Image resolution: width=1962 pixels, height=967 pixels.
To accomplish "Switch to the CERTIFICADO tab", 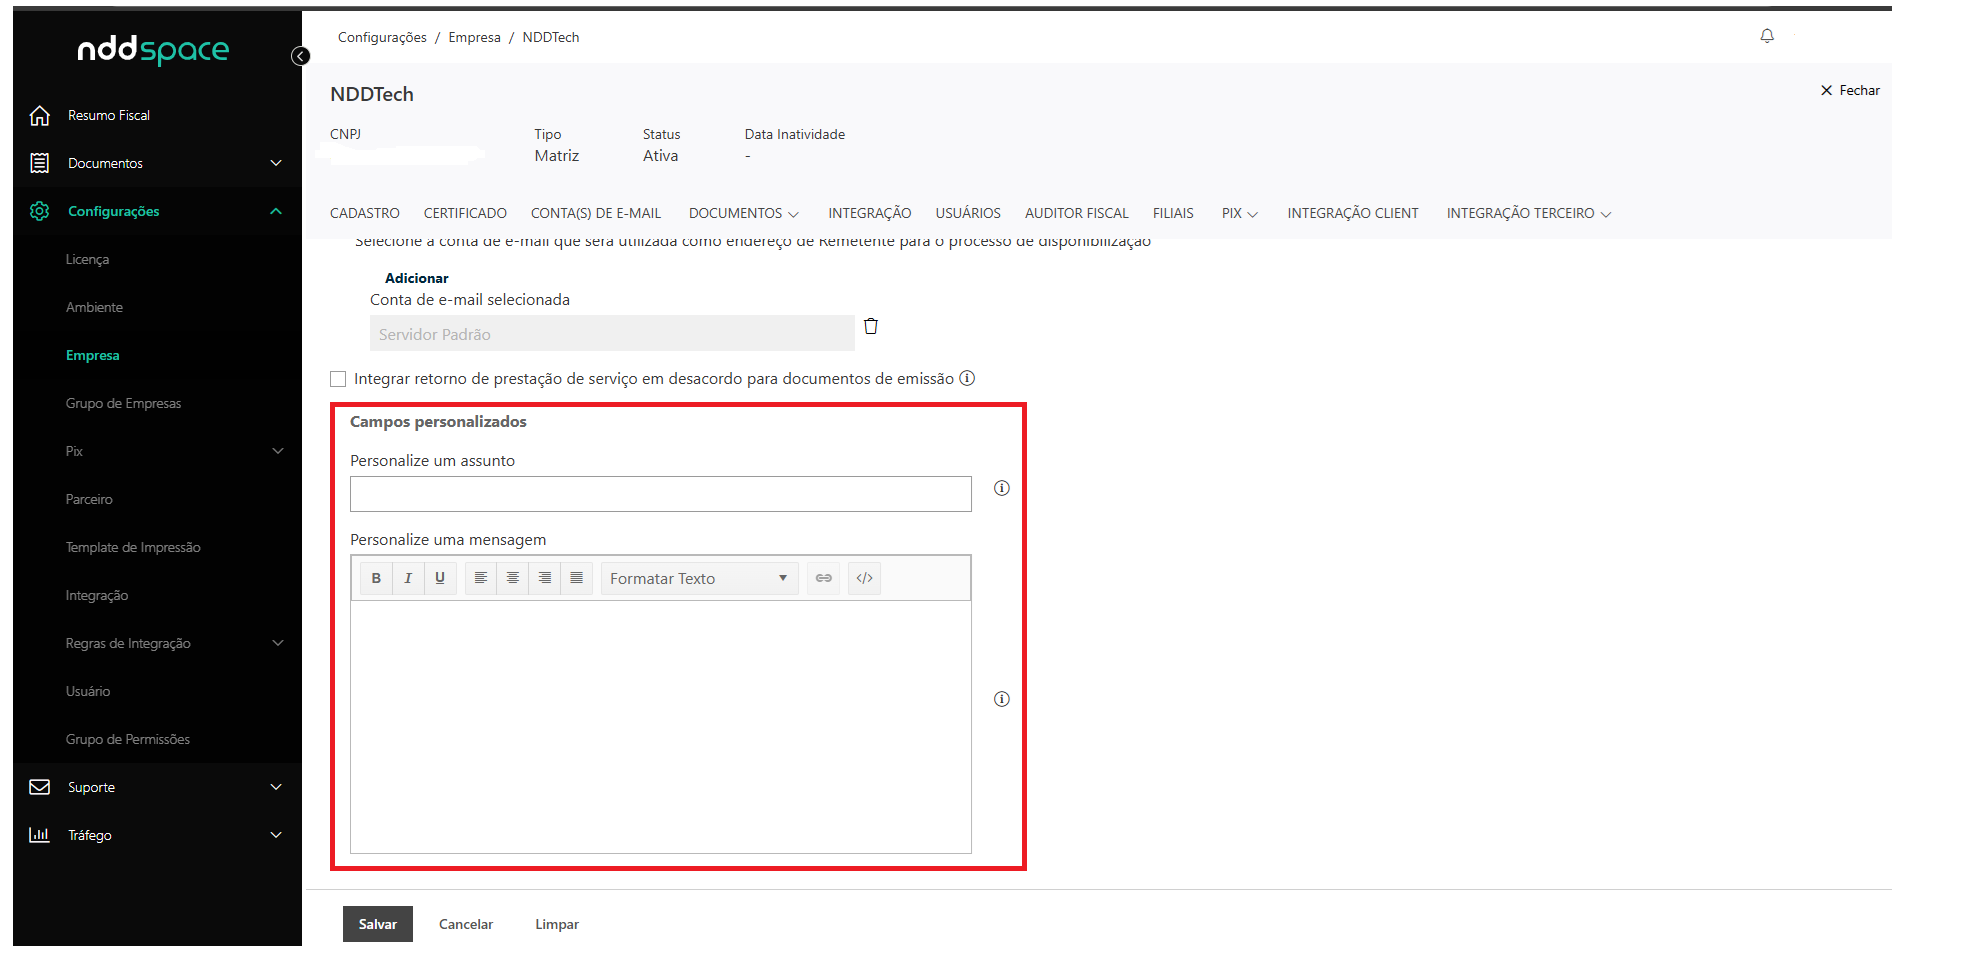I will (465, 213).
